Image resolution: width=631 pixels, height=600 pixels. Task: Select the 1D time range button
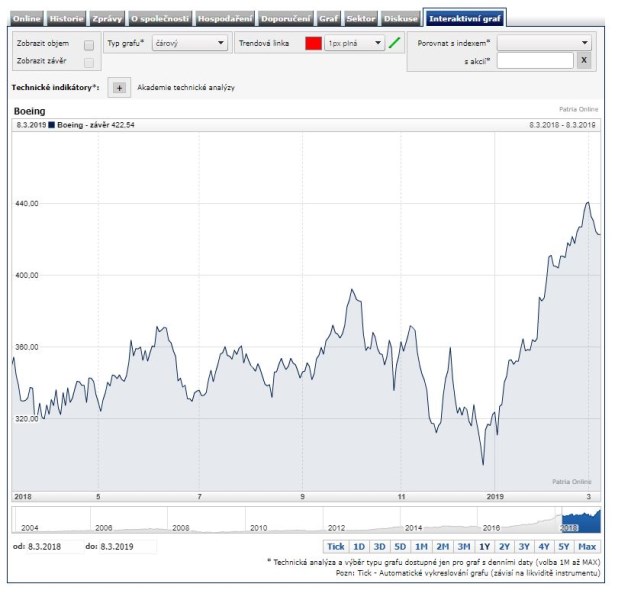click(359, 546)
